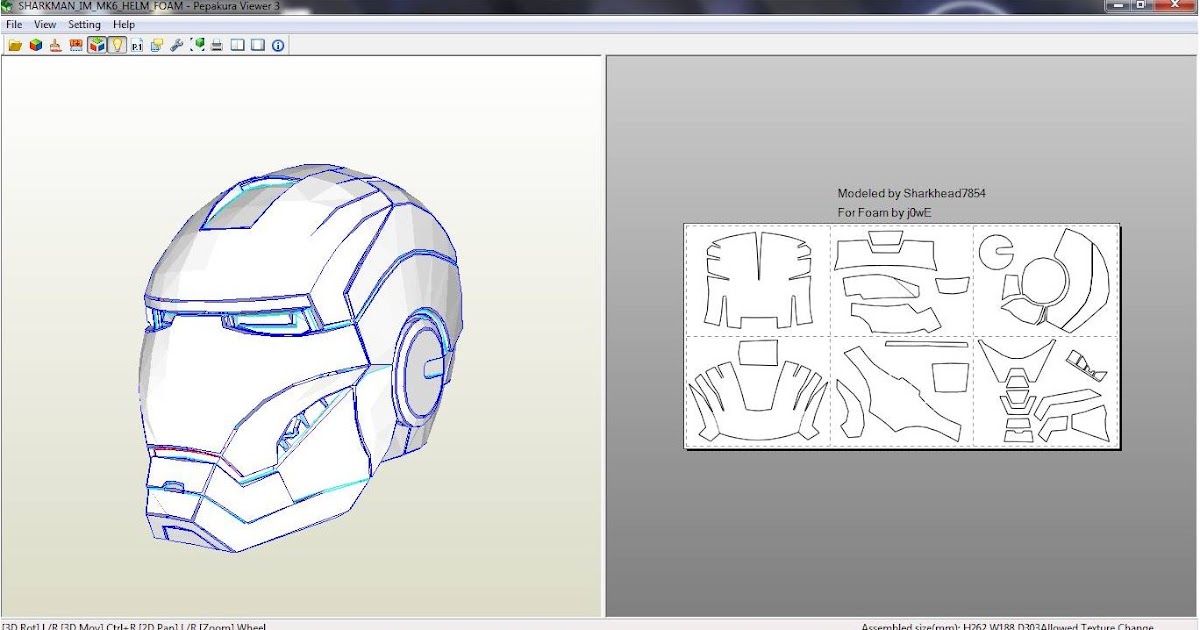Select the brush toolbar icon

(56, 45)
